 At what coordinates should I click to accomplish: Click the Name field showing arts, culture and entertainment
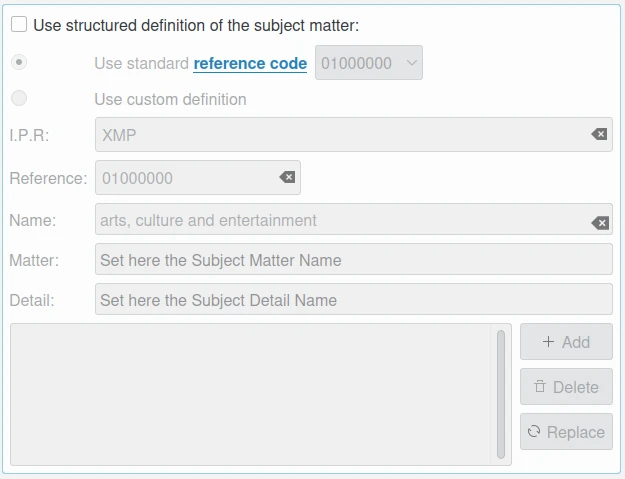[x=340, y=220]
